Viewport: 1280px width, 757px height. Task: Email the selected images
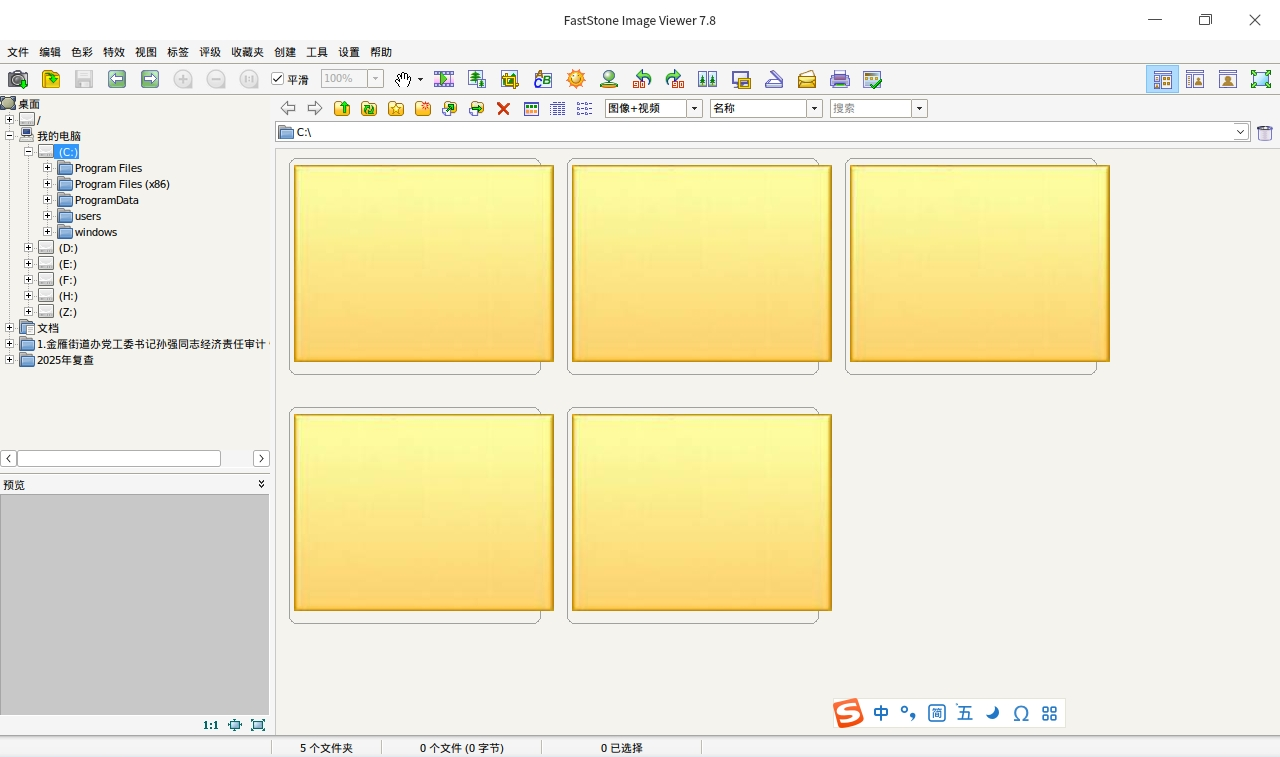pos(807,79)
